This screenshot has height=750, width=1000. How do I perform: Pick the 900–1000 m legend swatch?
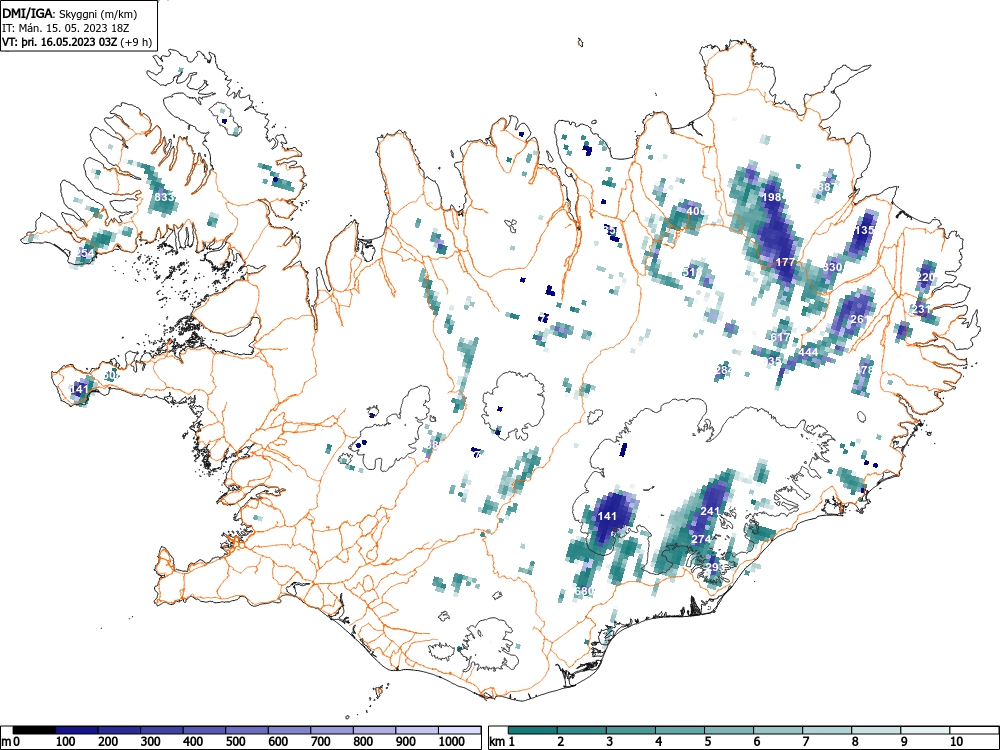(x=417, y=730)
